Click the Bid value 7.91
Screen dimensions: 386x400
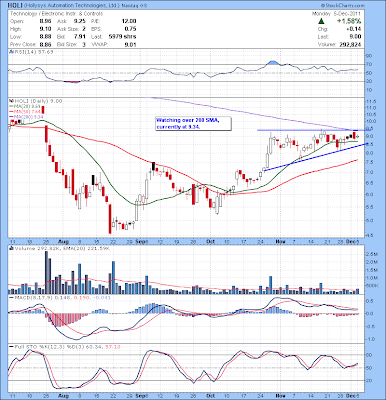click(80, 37)
